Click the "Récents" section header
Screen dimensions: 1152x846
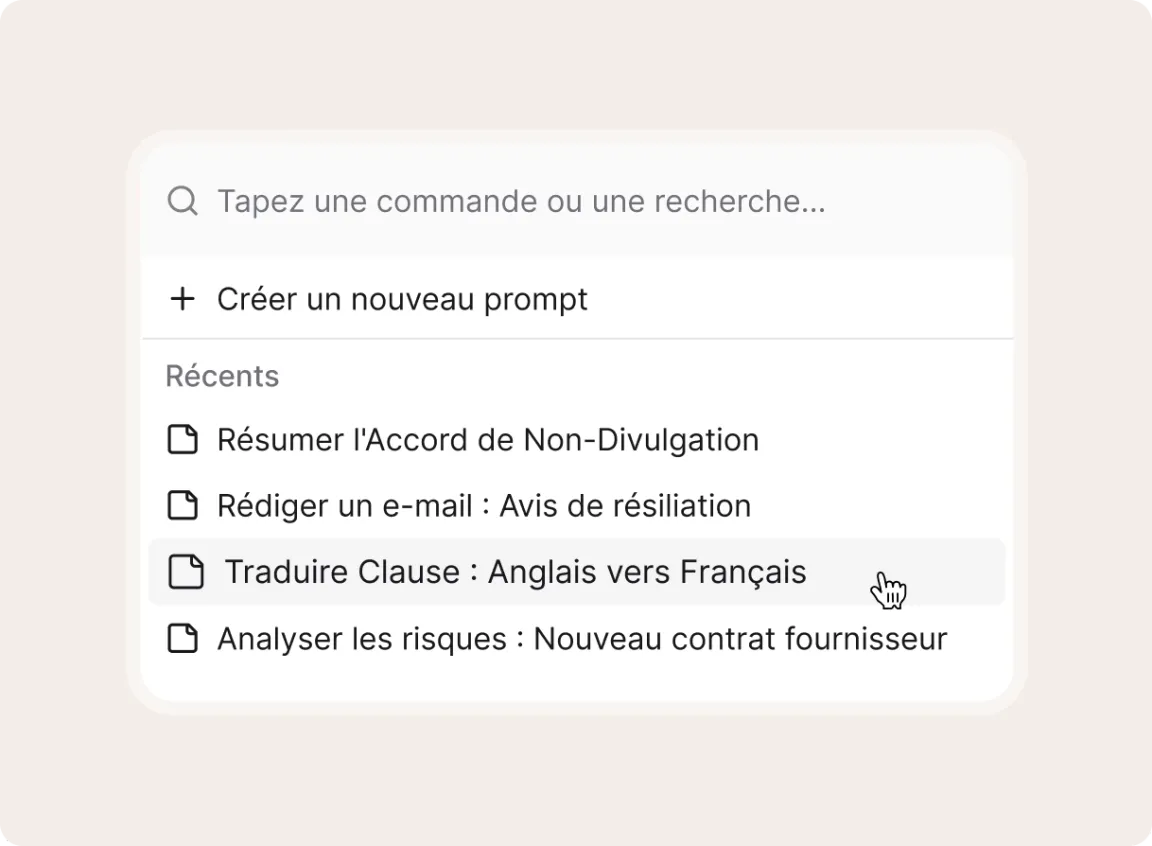(222, 376)
